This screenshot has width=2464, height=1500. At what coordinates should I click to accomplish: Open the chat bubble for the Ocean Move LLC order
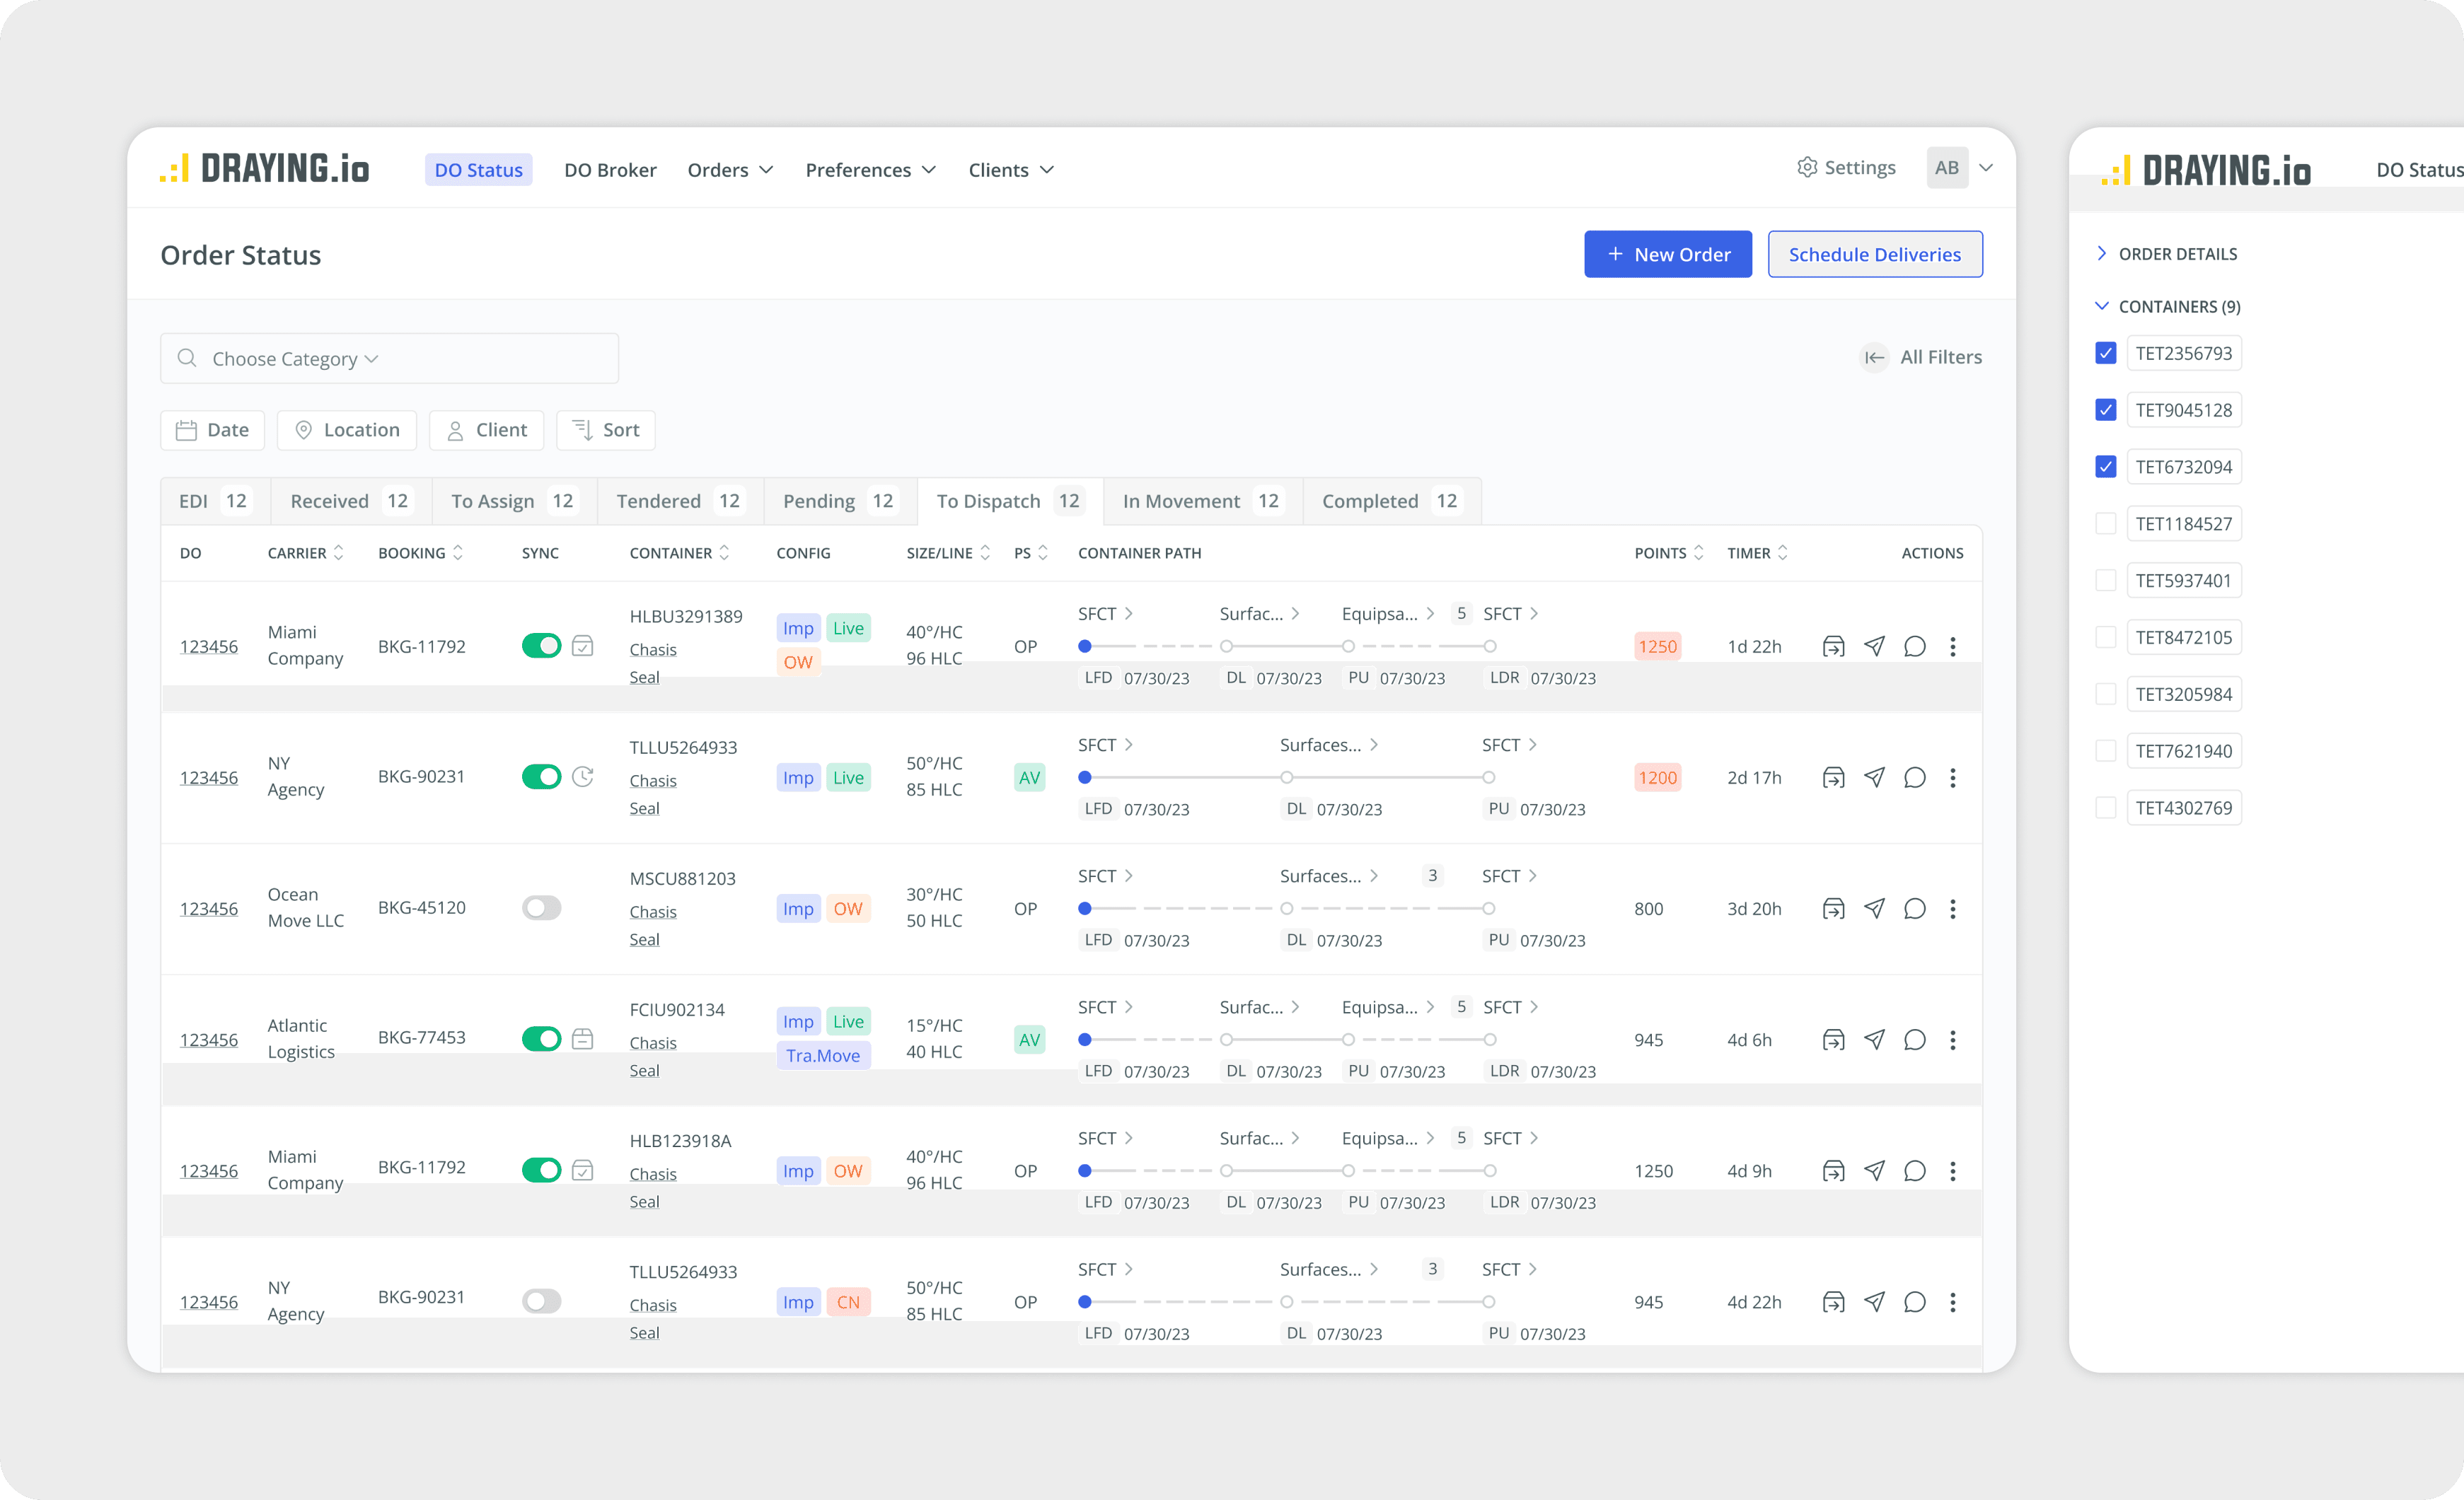coord(1915,909)
